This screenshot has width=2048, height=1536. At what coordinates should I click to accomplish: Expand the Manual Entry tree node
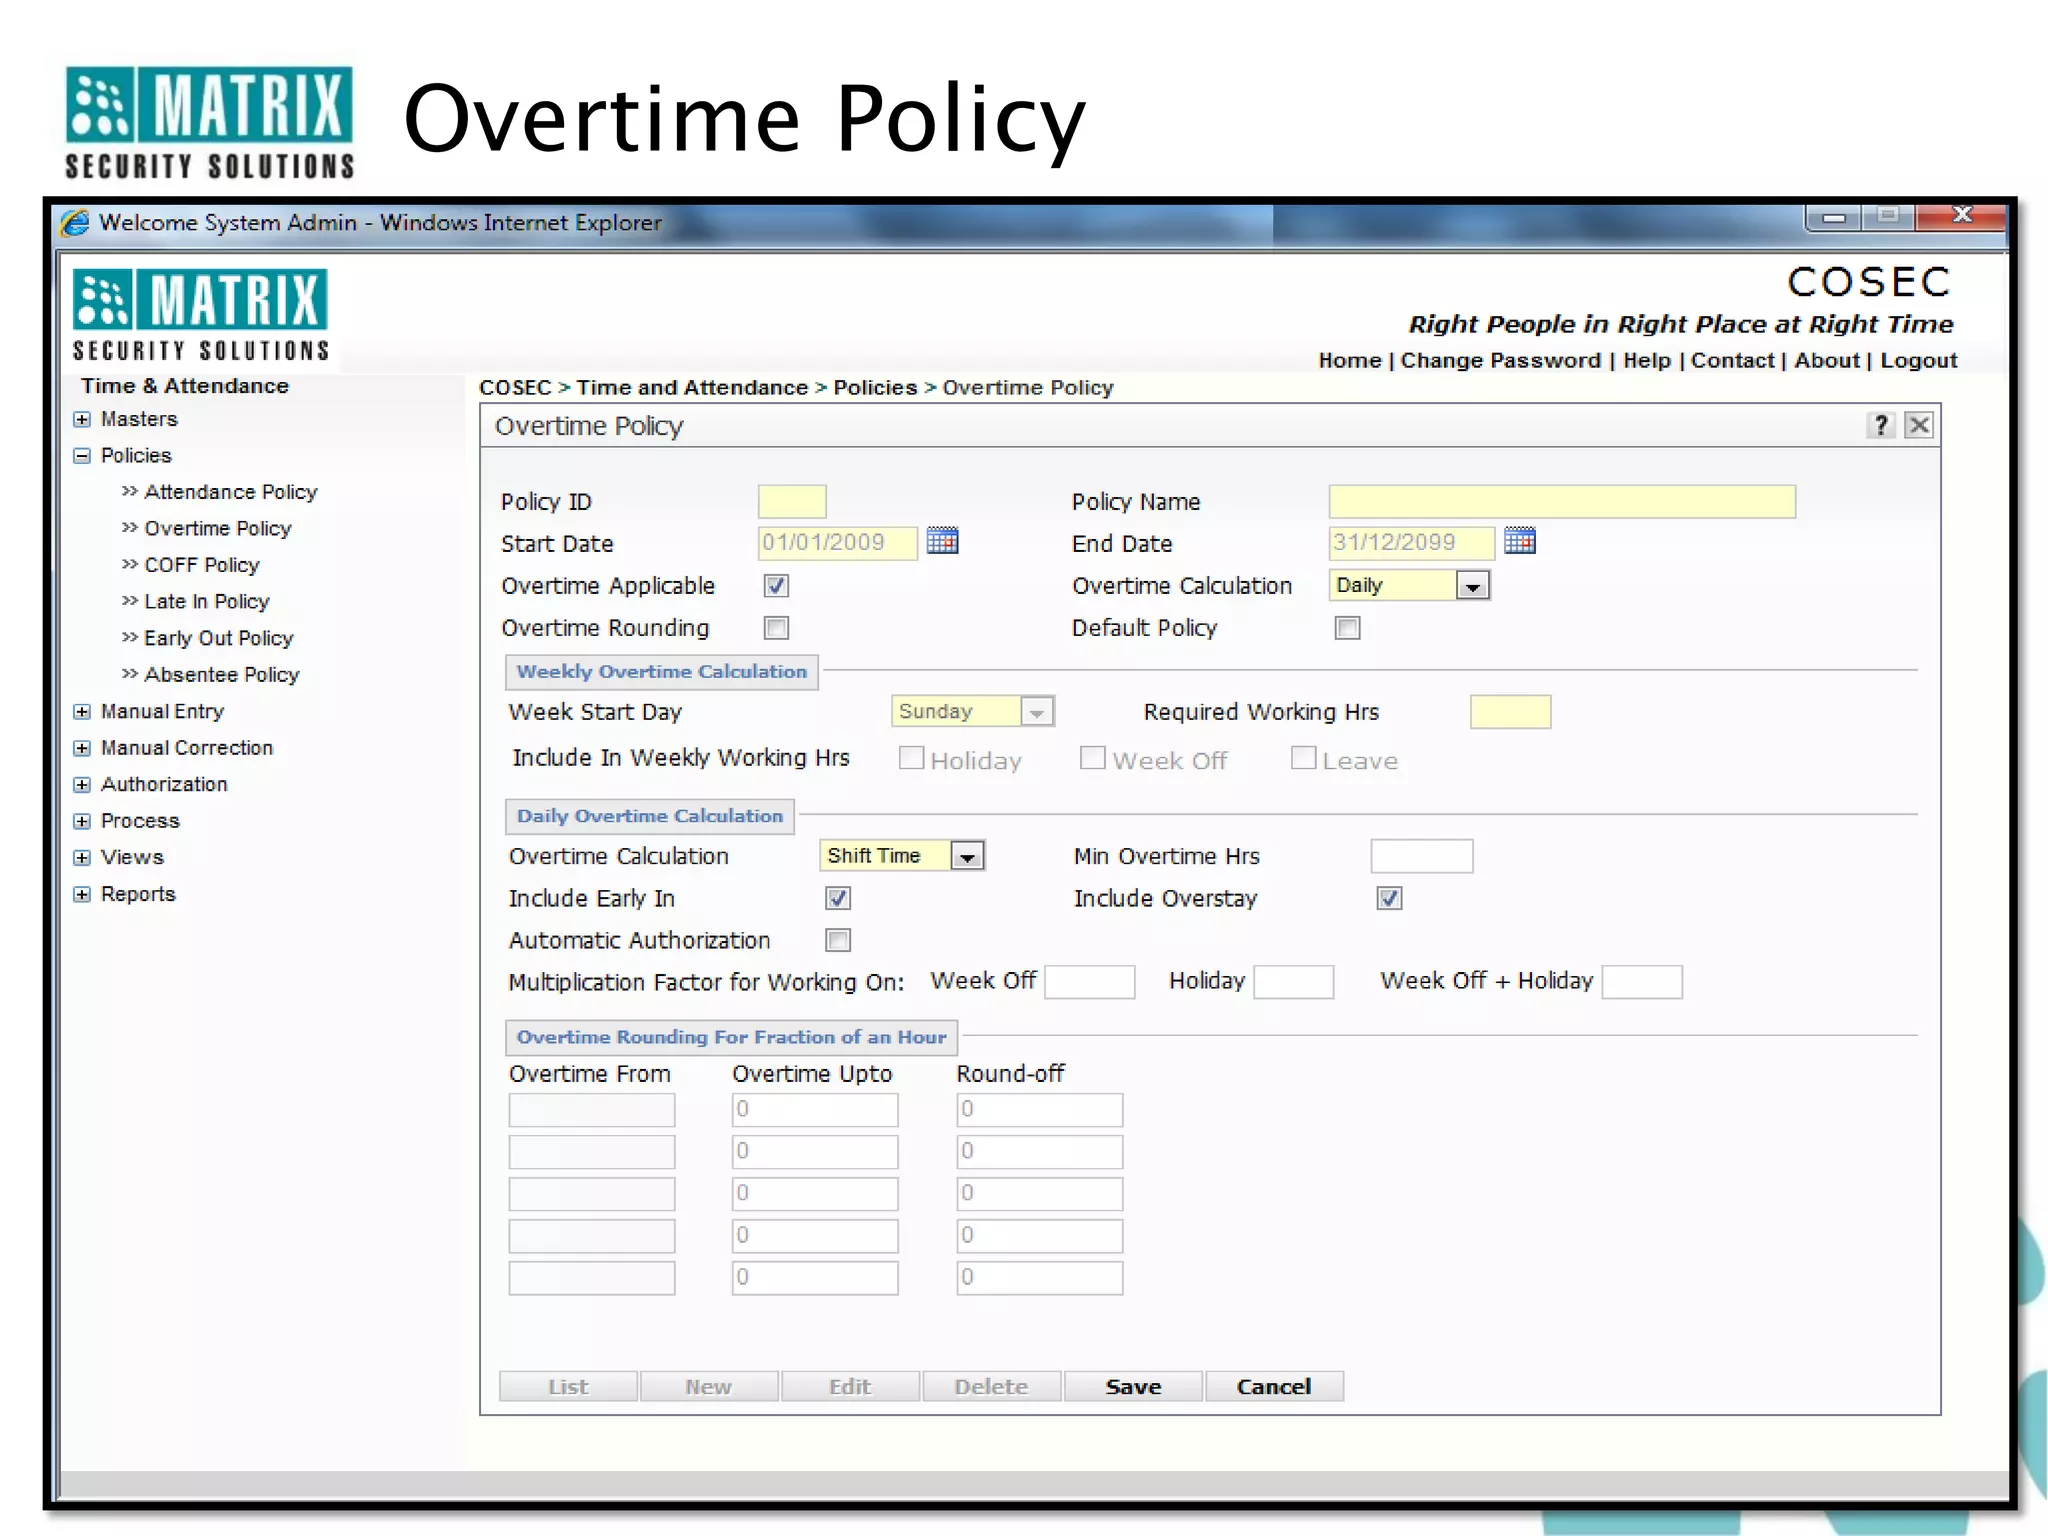pos(82,712)
